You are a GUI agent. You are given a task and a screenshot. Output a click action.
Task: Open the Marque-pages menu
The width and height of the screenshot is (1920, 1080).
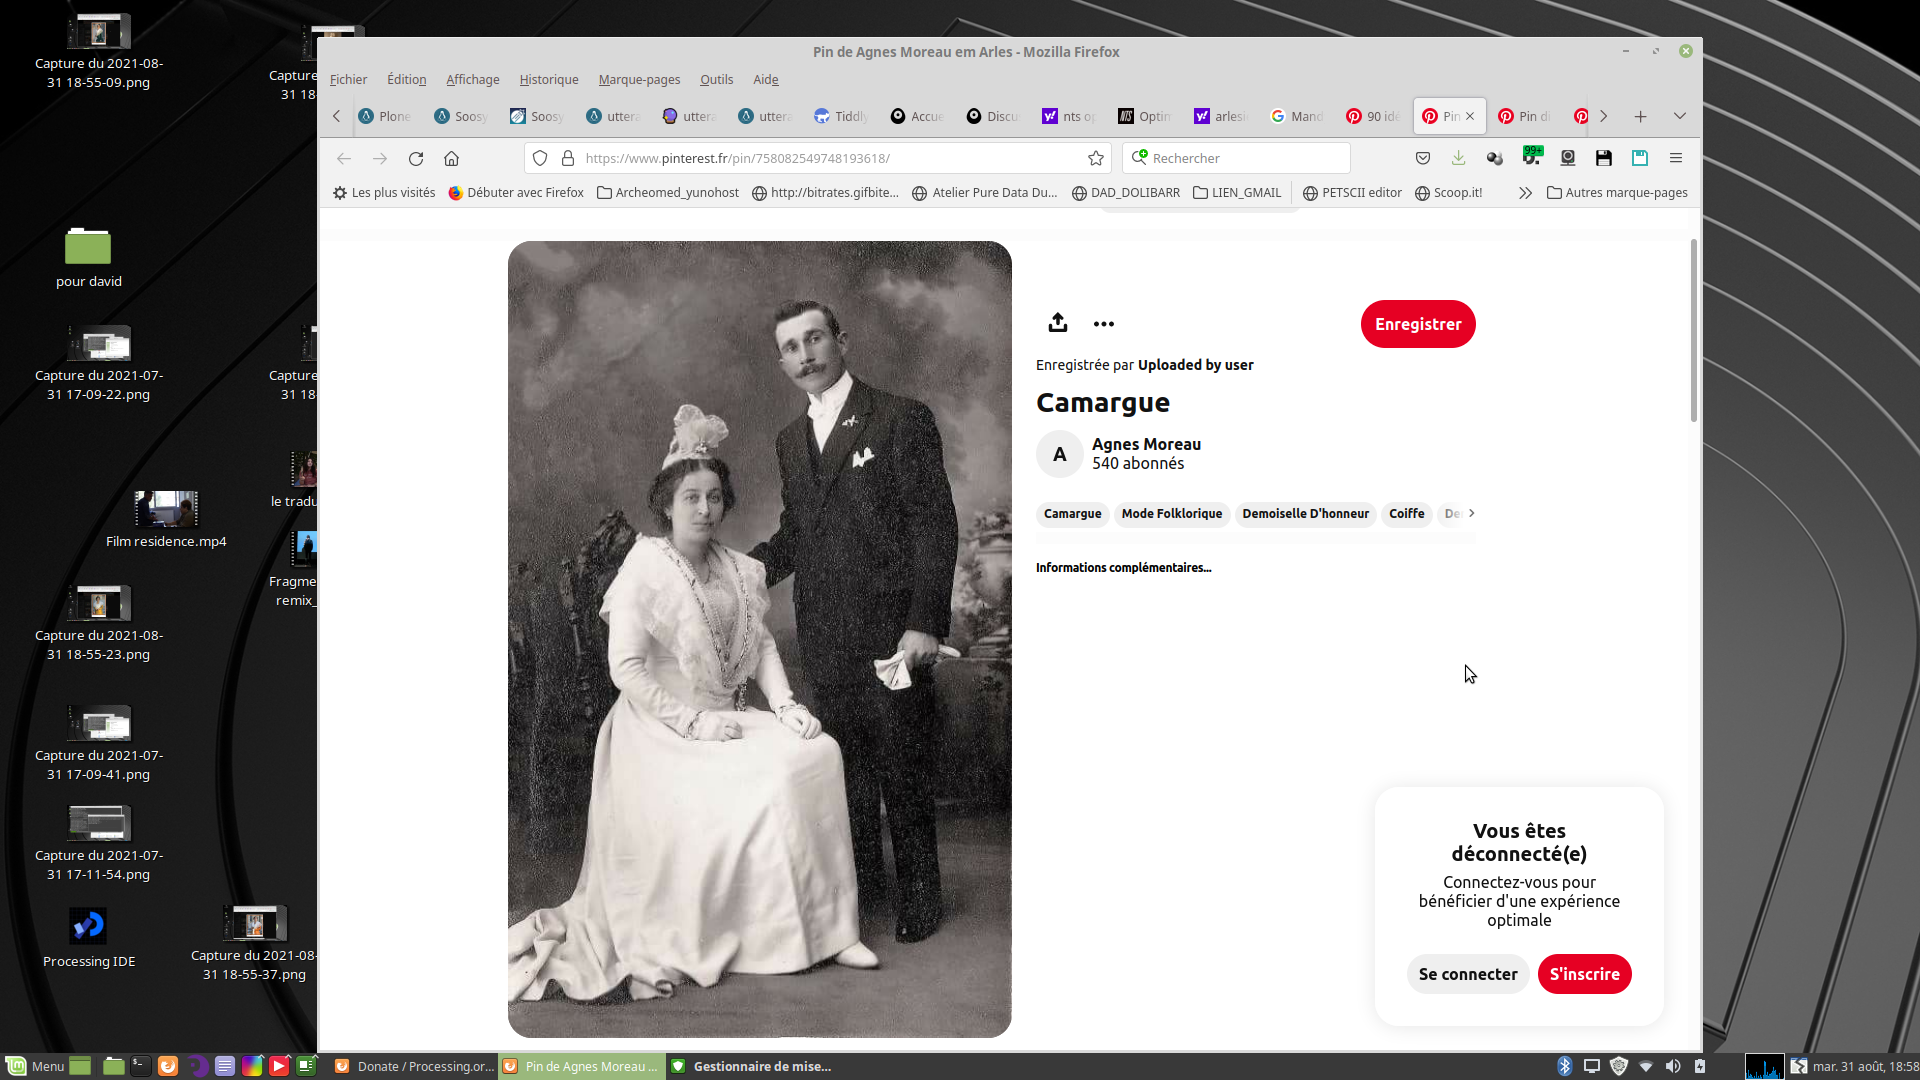click(639, 80)
